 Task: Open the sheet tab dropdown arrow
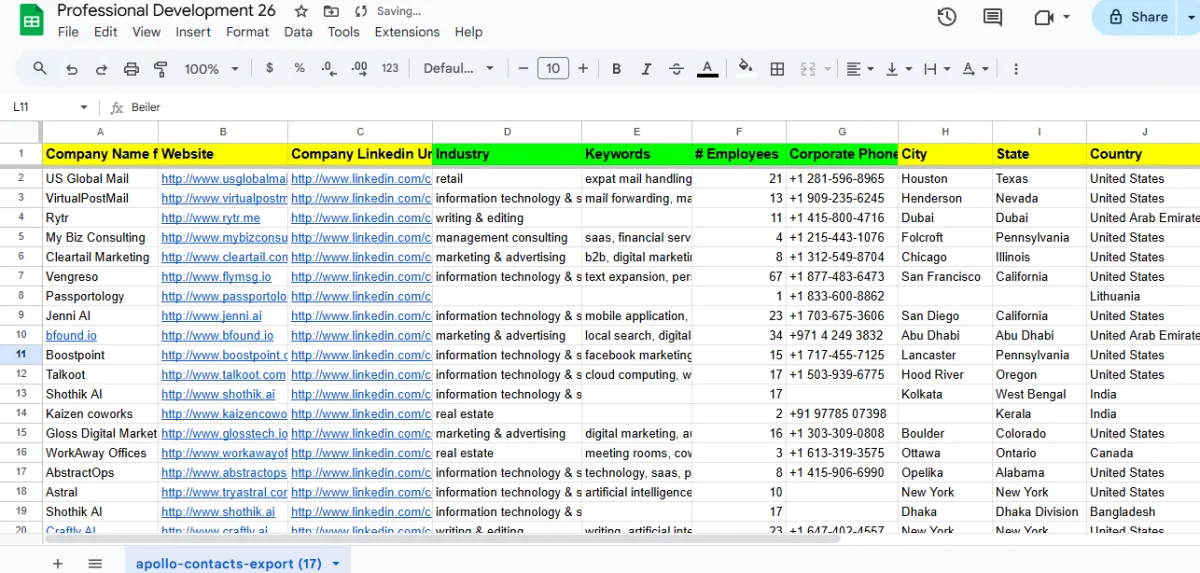point(336,564)
